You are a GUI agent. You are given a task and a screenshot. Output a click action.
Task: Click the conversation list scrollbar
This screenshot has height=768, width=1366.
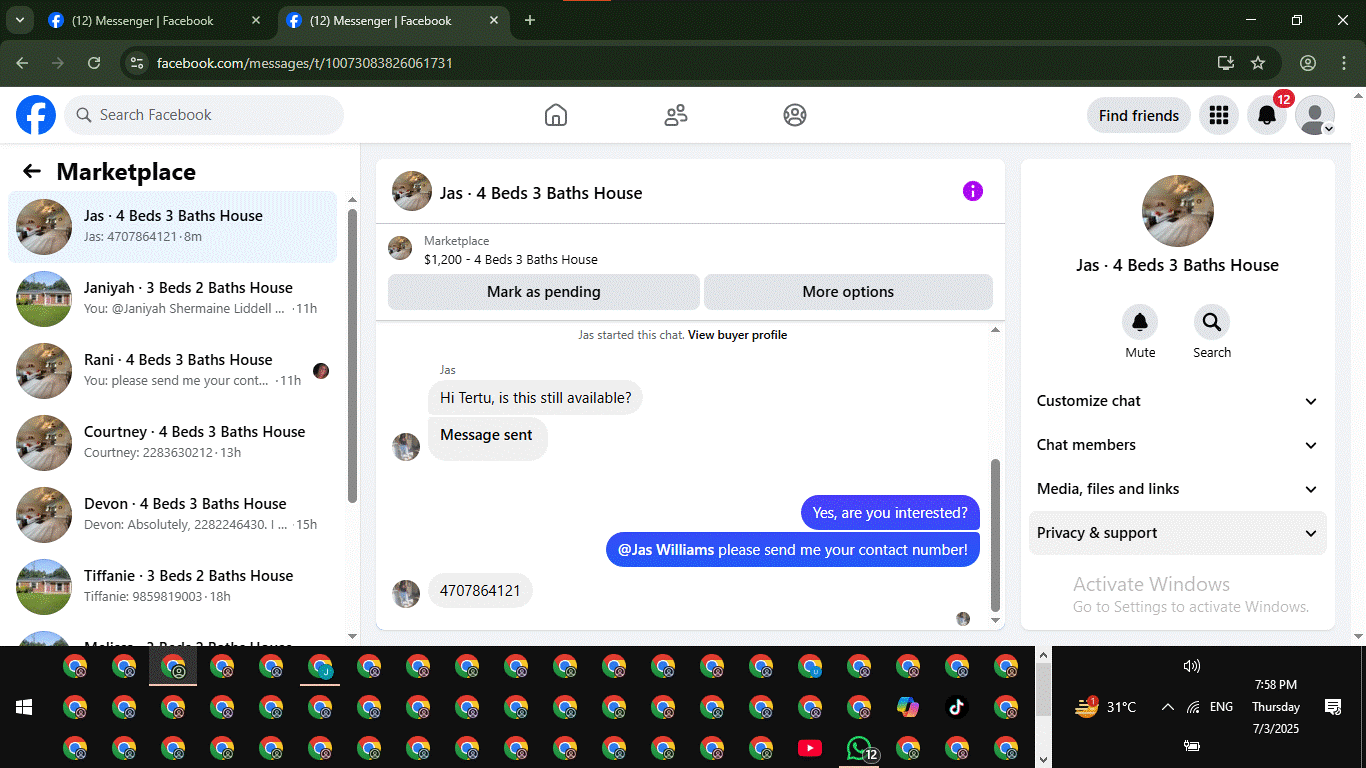coord(352,355)
